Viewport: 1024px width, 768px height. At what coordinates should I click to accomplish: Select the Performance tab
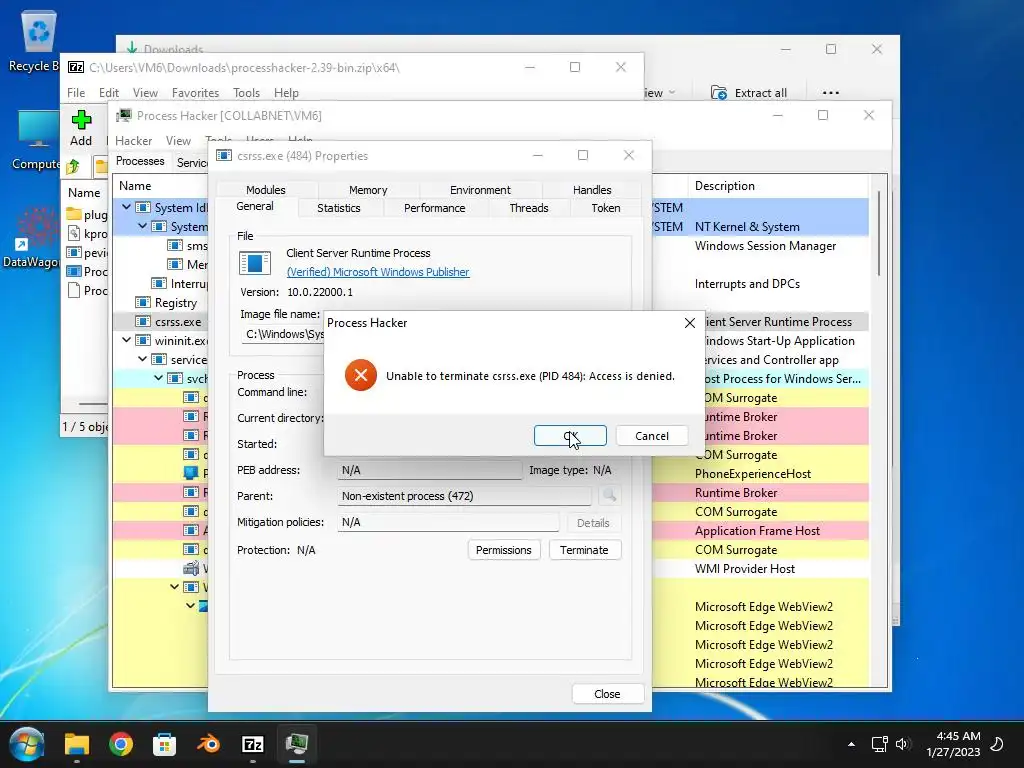coord(434,208)
